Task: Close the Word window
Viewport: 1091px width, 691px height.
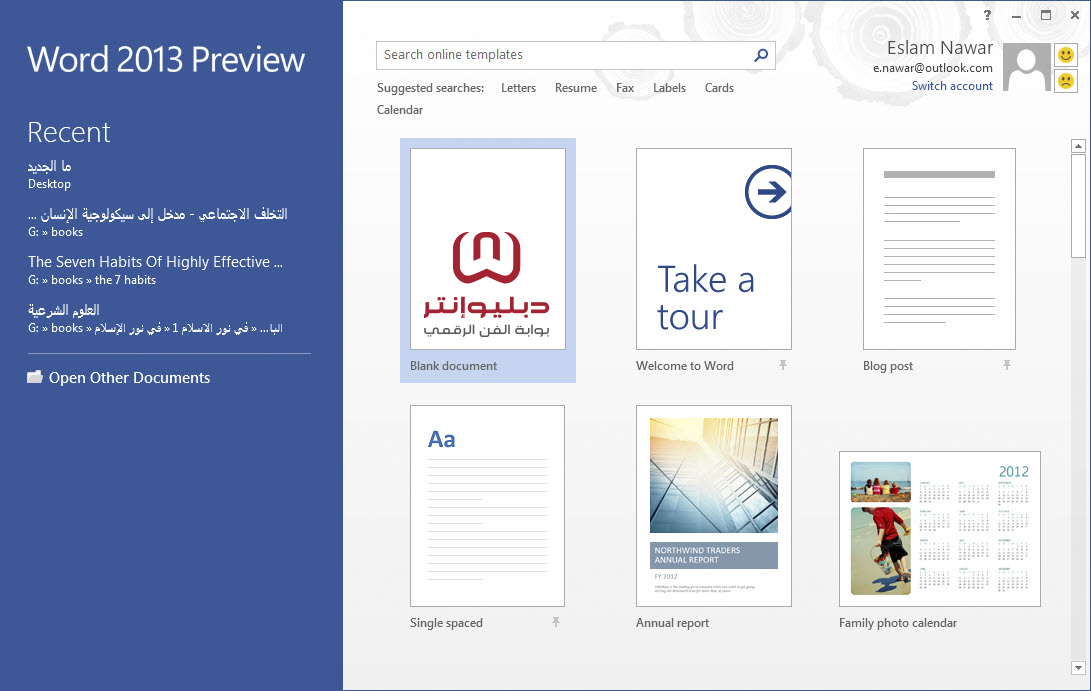Action: tap(1075, 15)
